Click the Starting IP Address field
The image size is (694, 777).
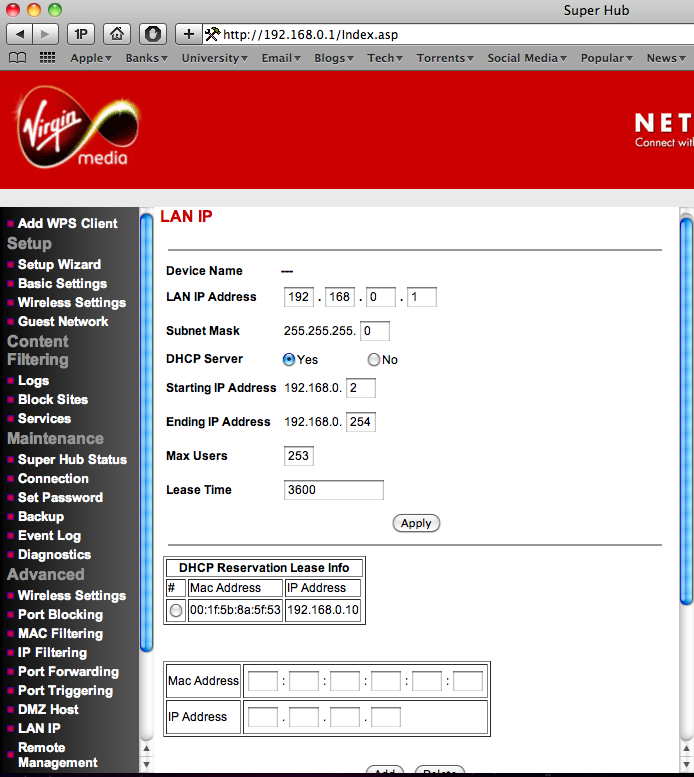point(361,388)
